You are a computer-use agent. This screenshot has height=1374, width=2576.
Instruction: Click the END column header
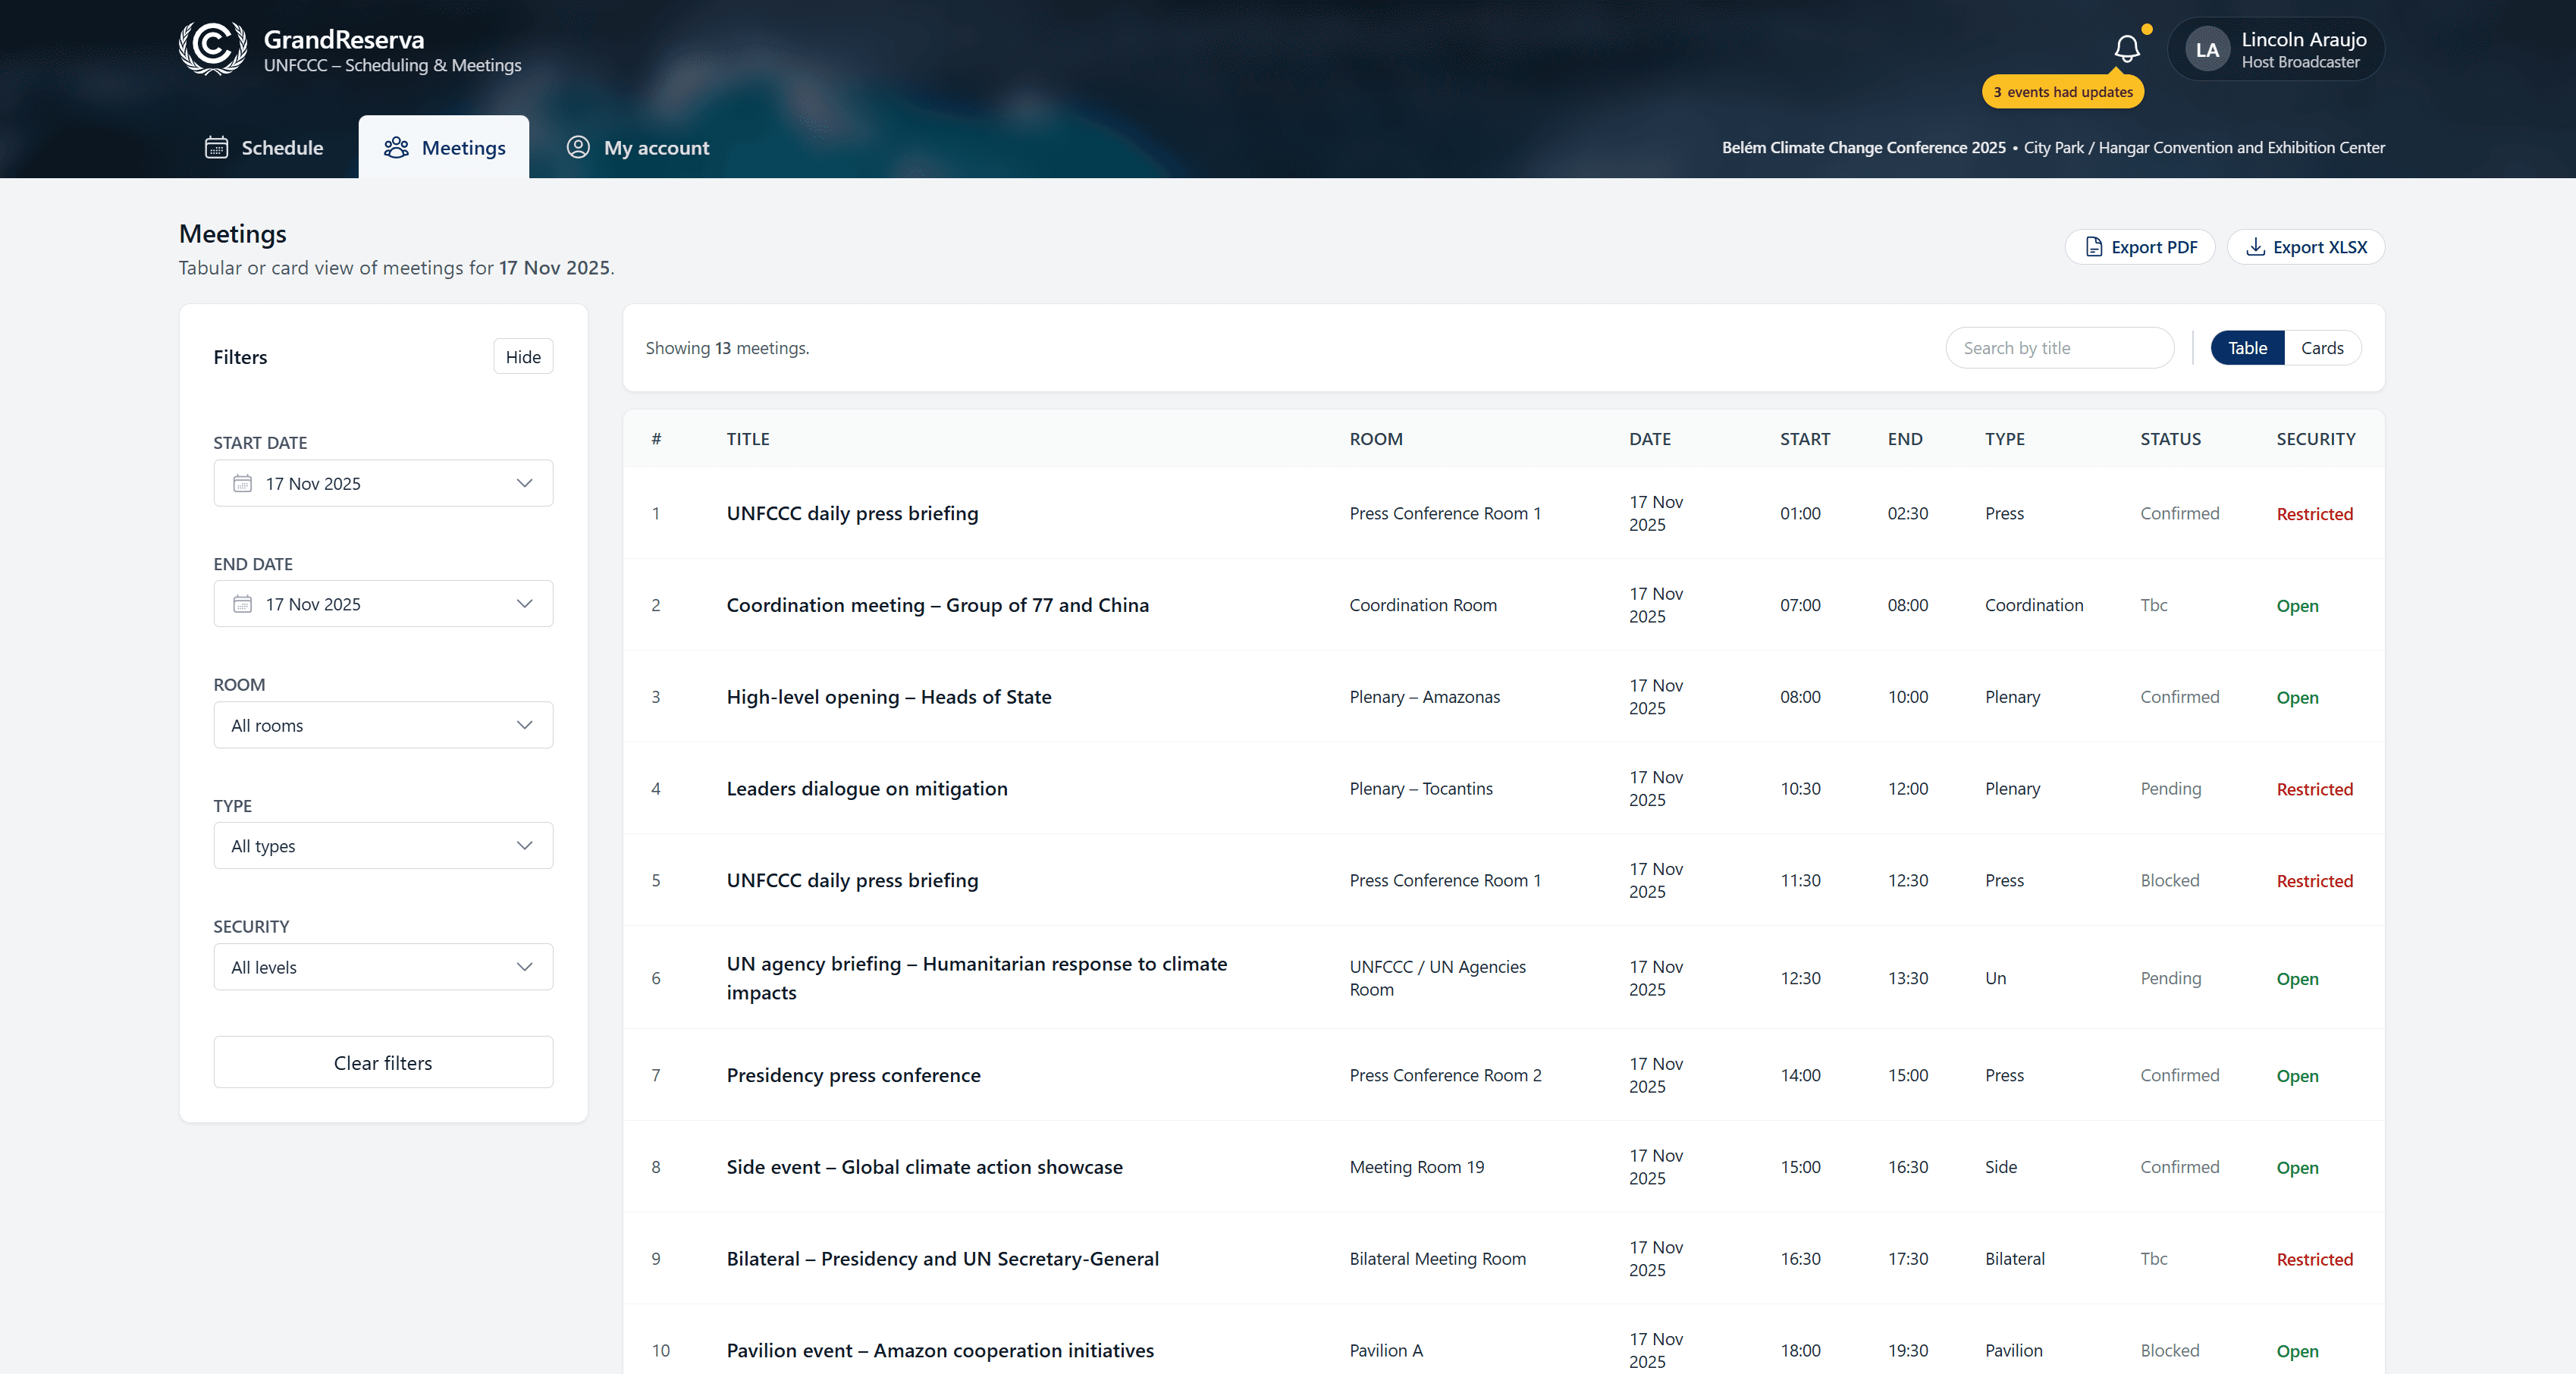click(x=1905, y=439)
